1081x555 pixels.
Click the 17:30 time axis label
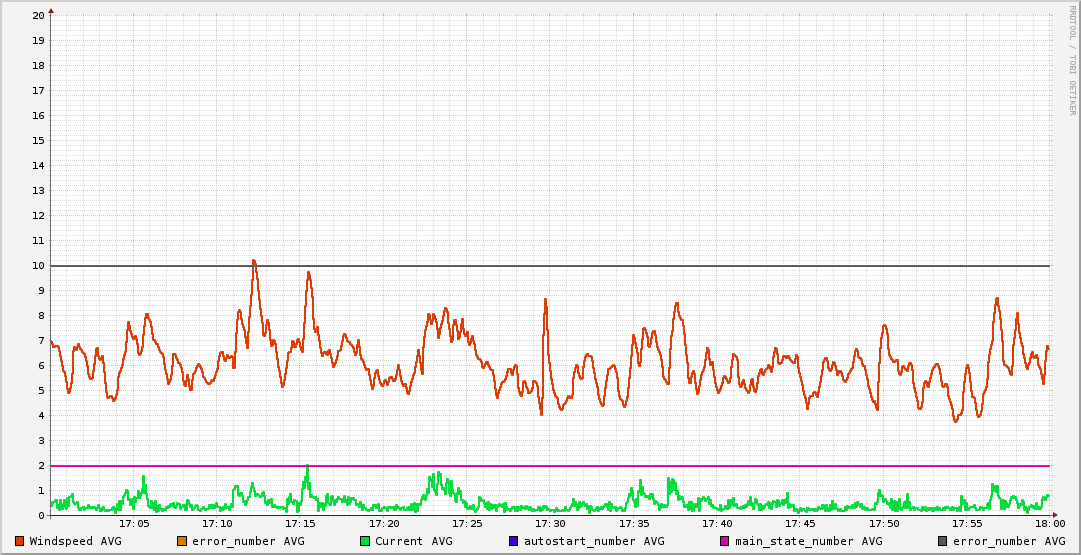coord(550,523)
